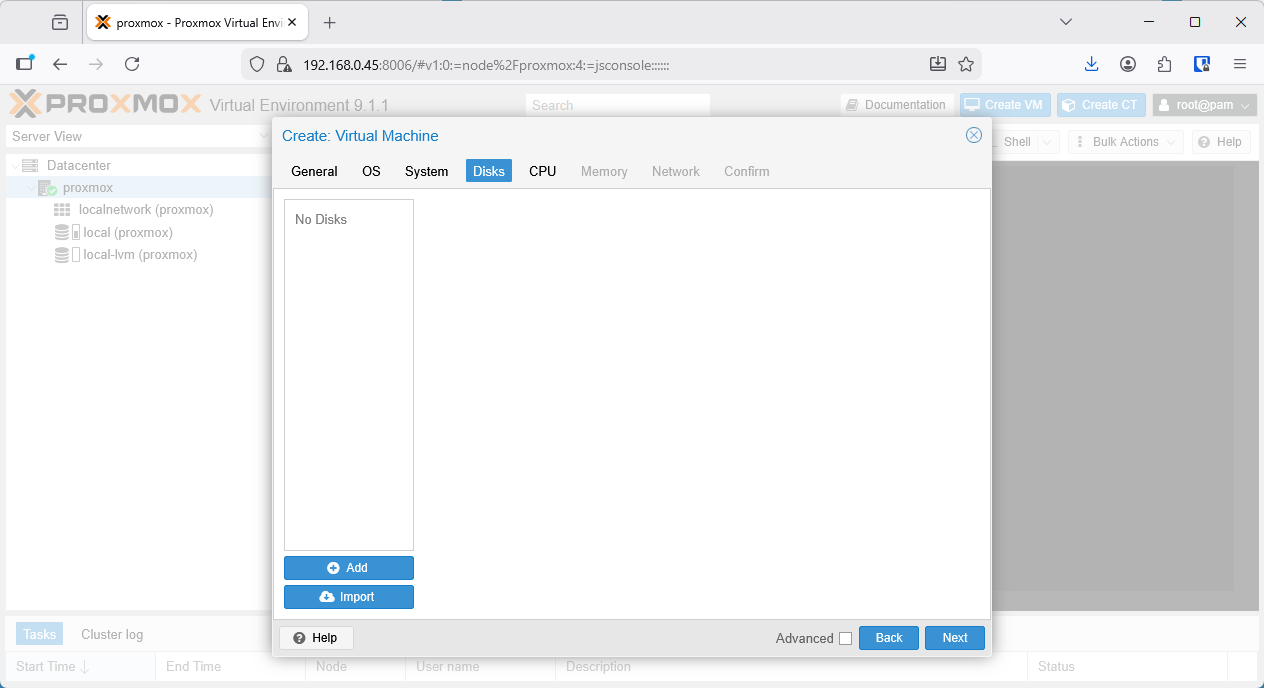1264x688 pixels.
Task: Click the site security shield icon
Action: (x=257, y=64)
